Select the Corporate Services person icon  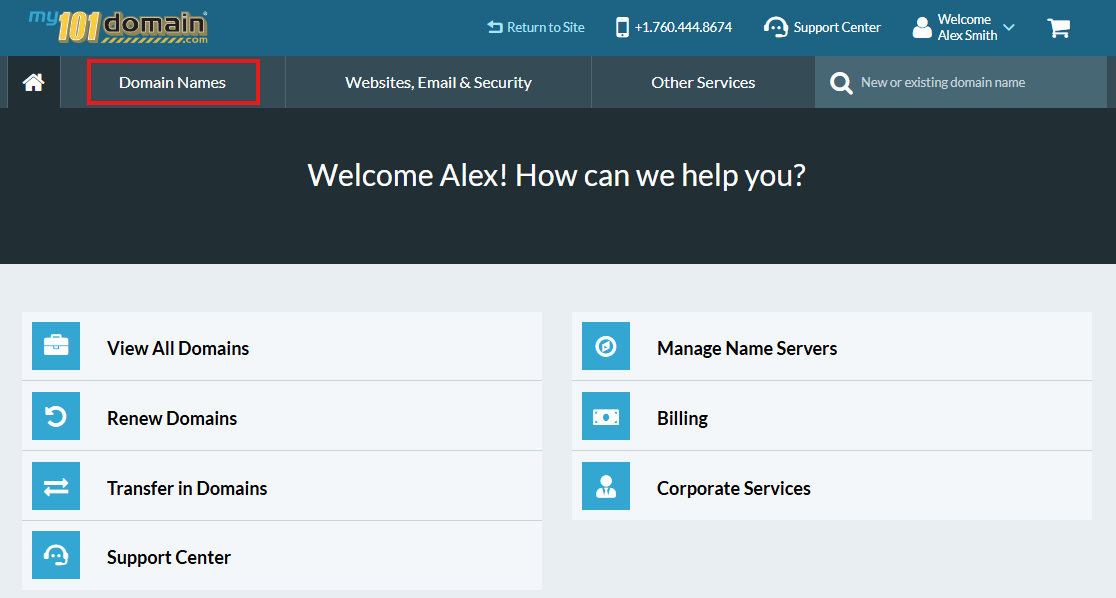605,485
